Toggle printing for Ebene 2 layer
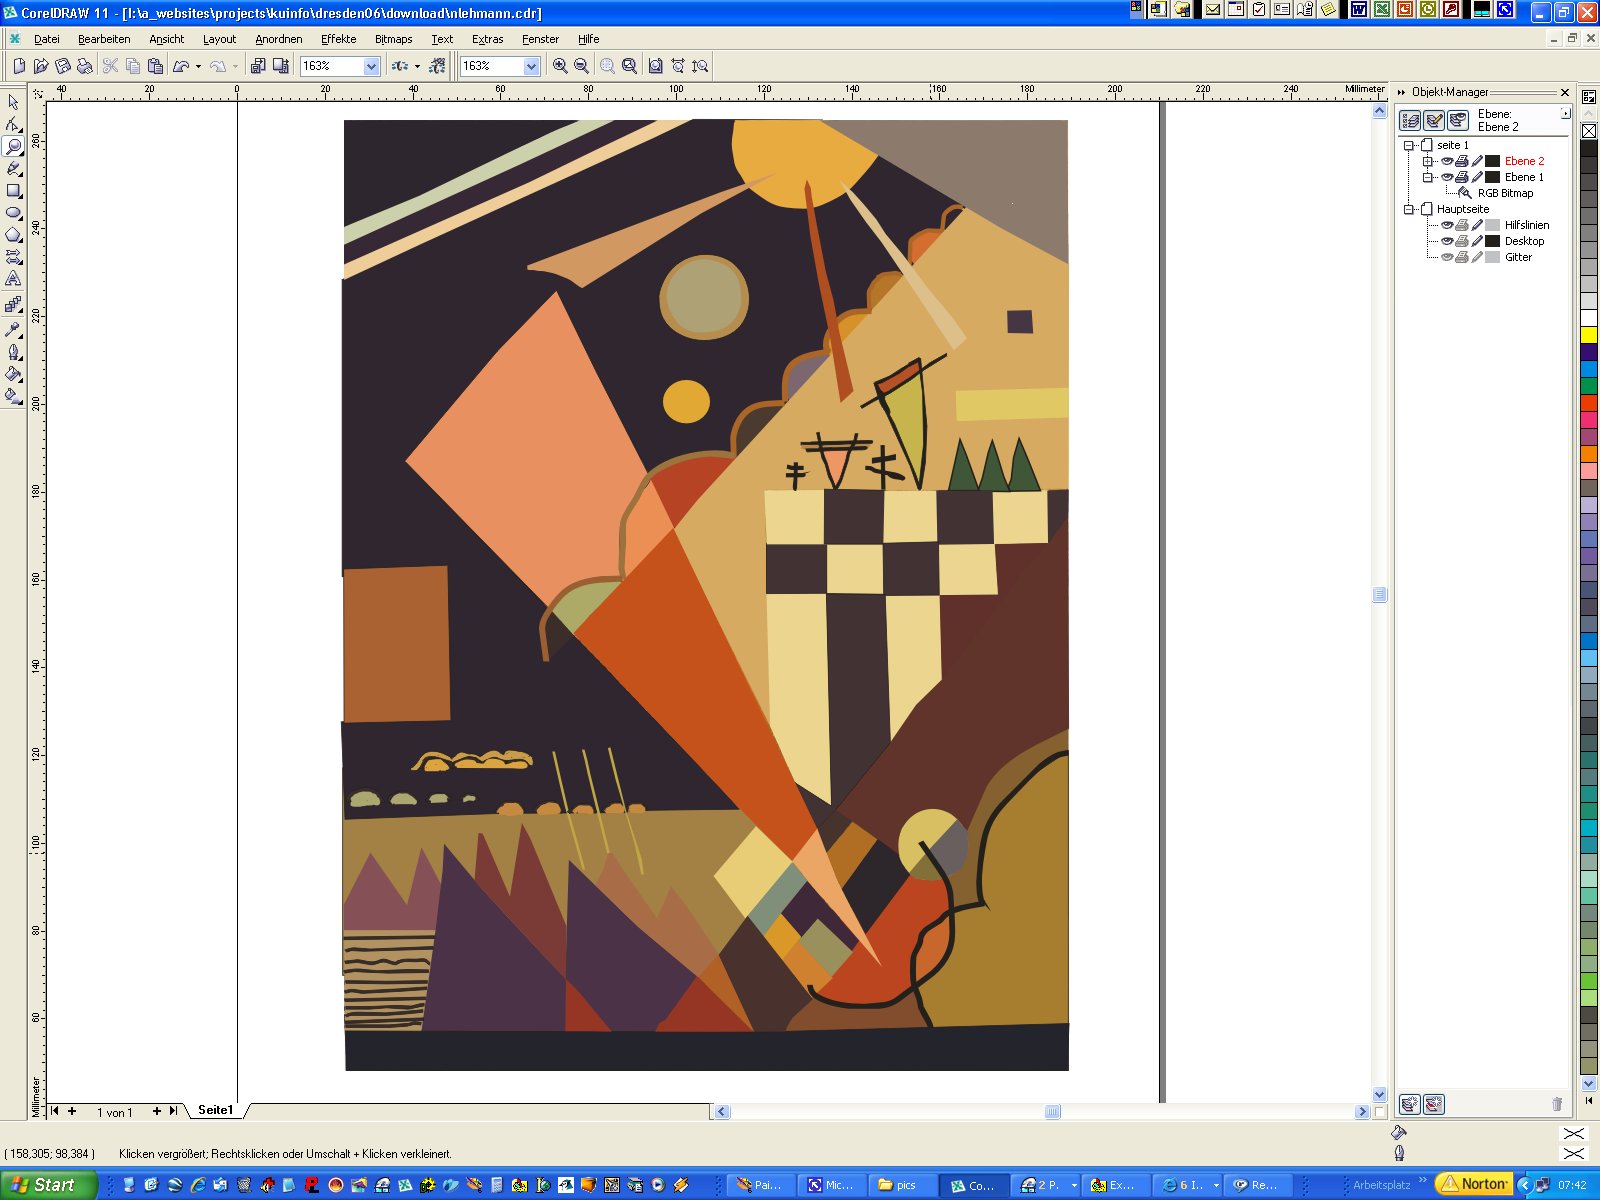 (x=1462, y=161)
